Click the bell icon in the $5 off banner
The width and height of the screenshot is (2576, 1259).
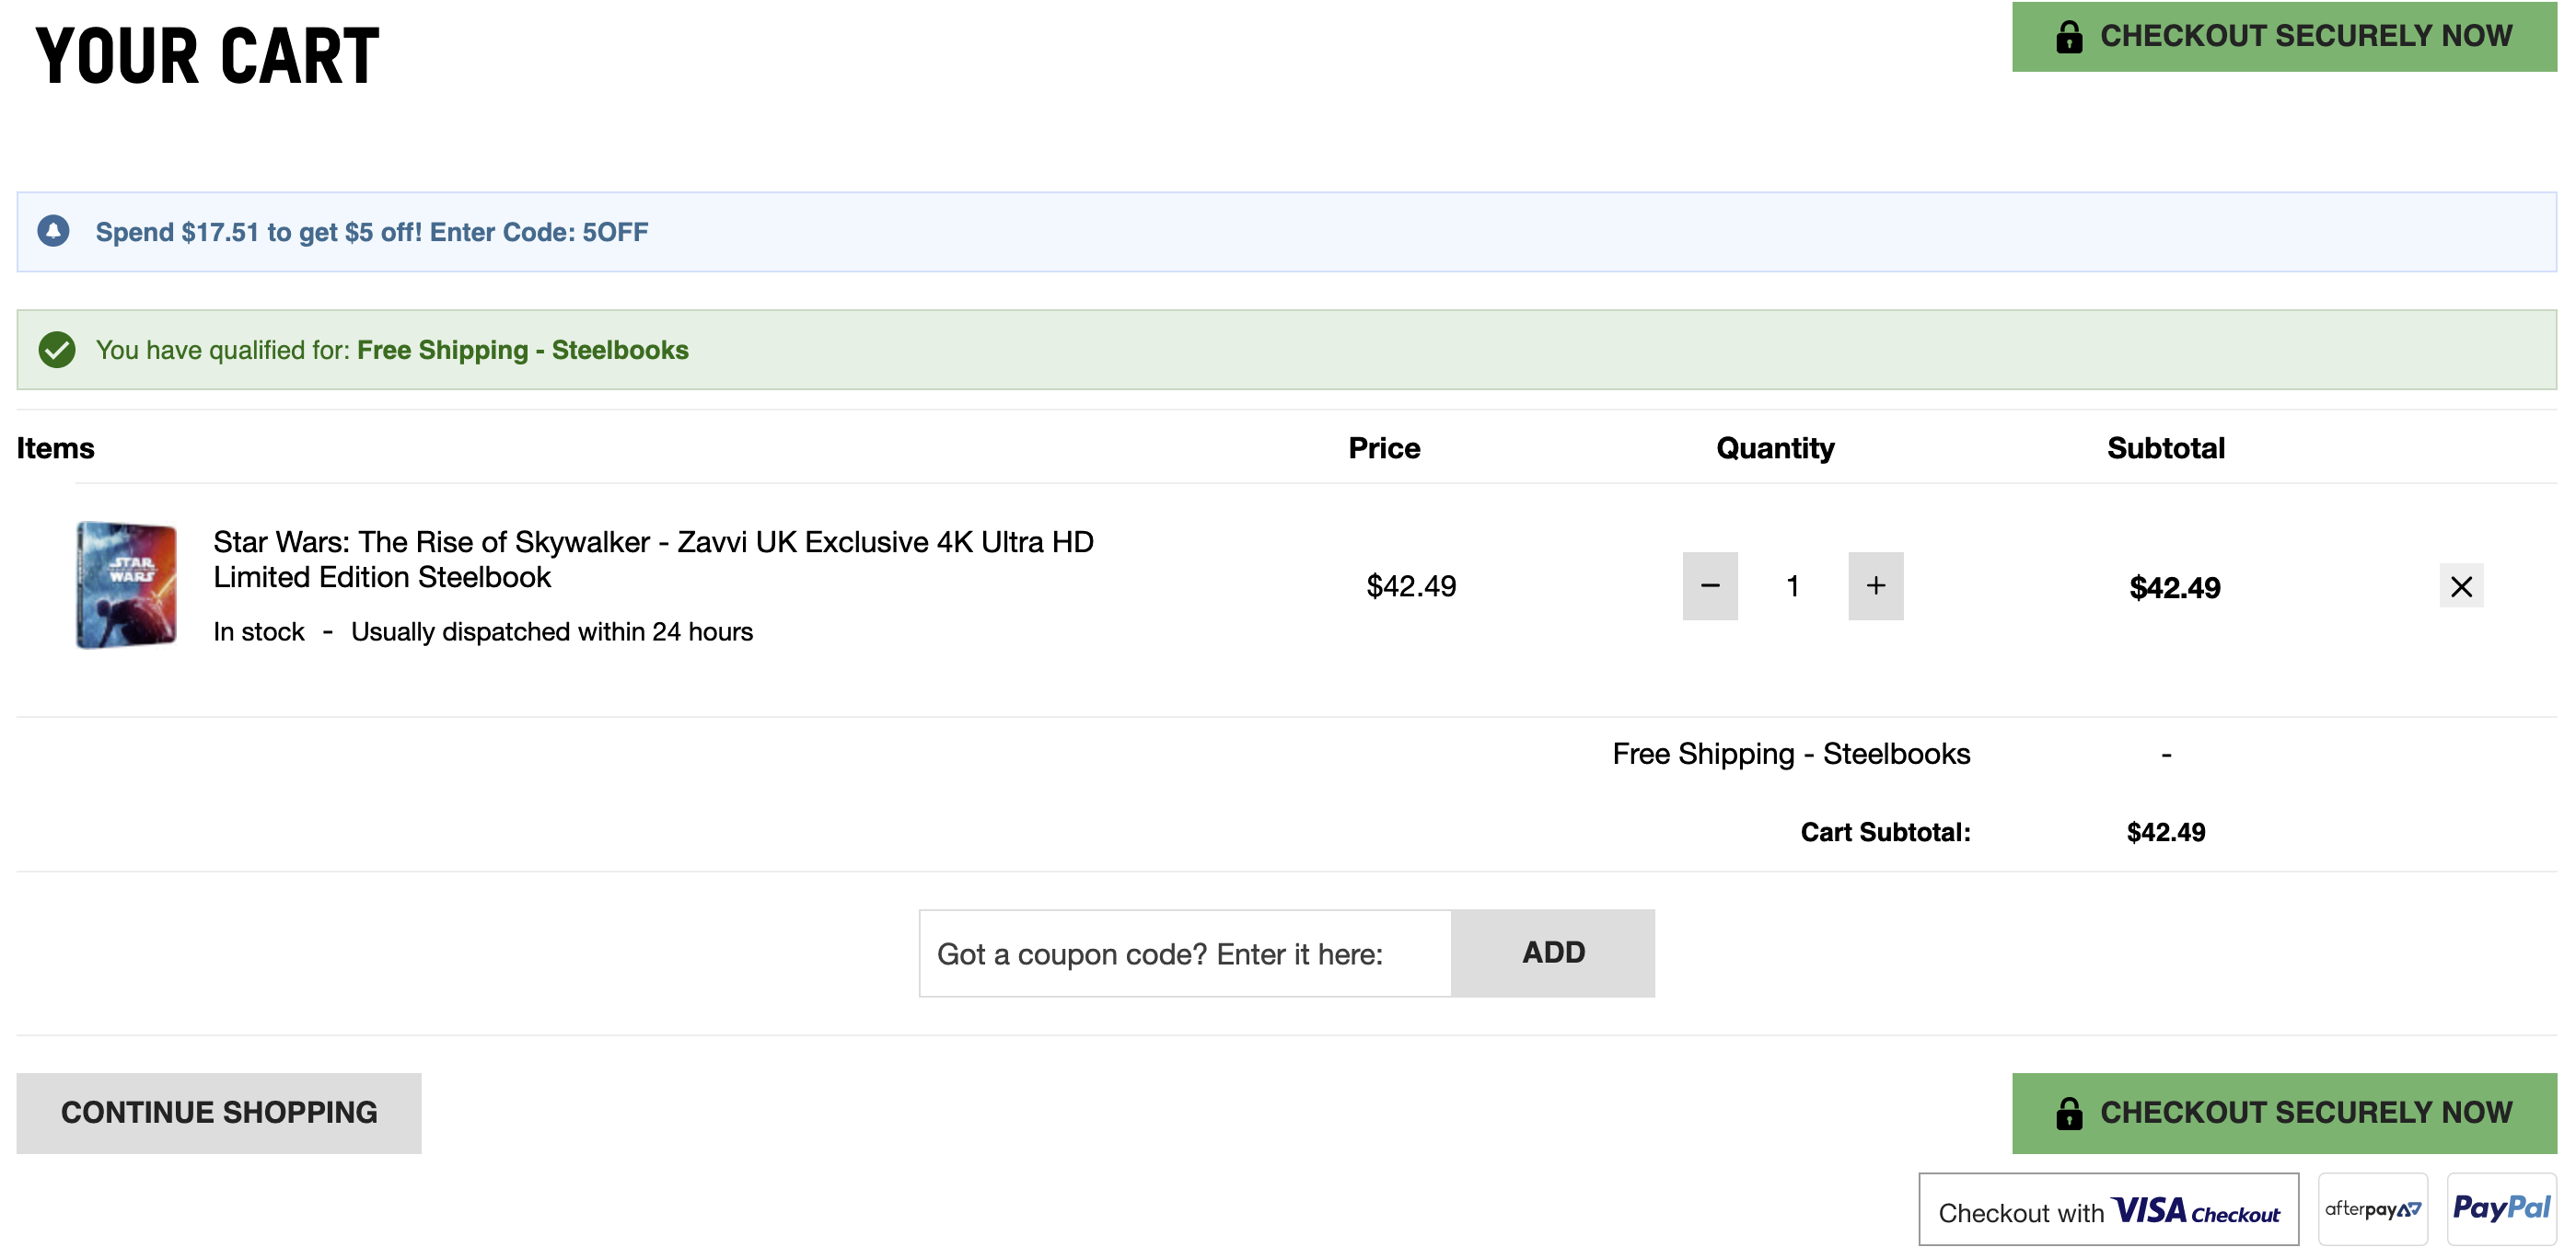pos(54,231)
